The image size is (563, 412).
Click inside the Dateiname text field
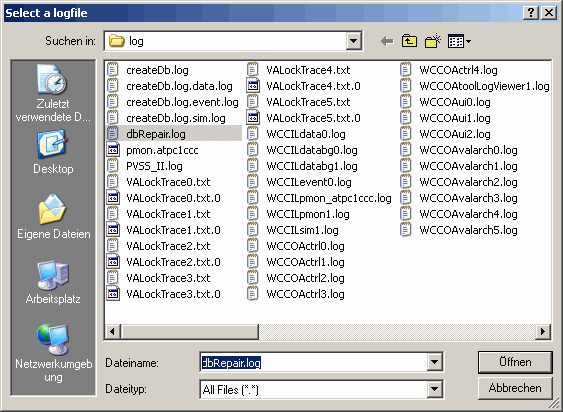[x=314, y=362]
